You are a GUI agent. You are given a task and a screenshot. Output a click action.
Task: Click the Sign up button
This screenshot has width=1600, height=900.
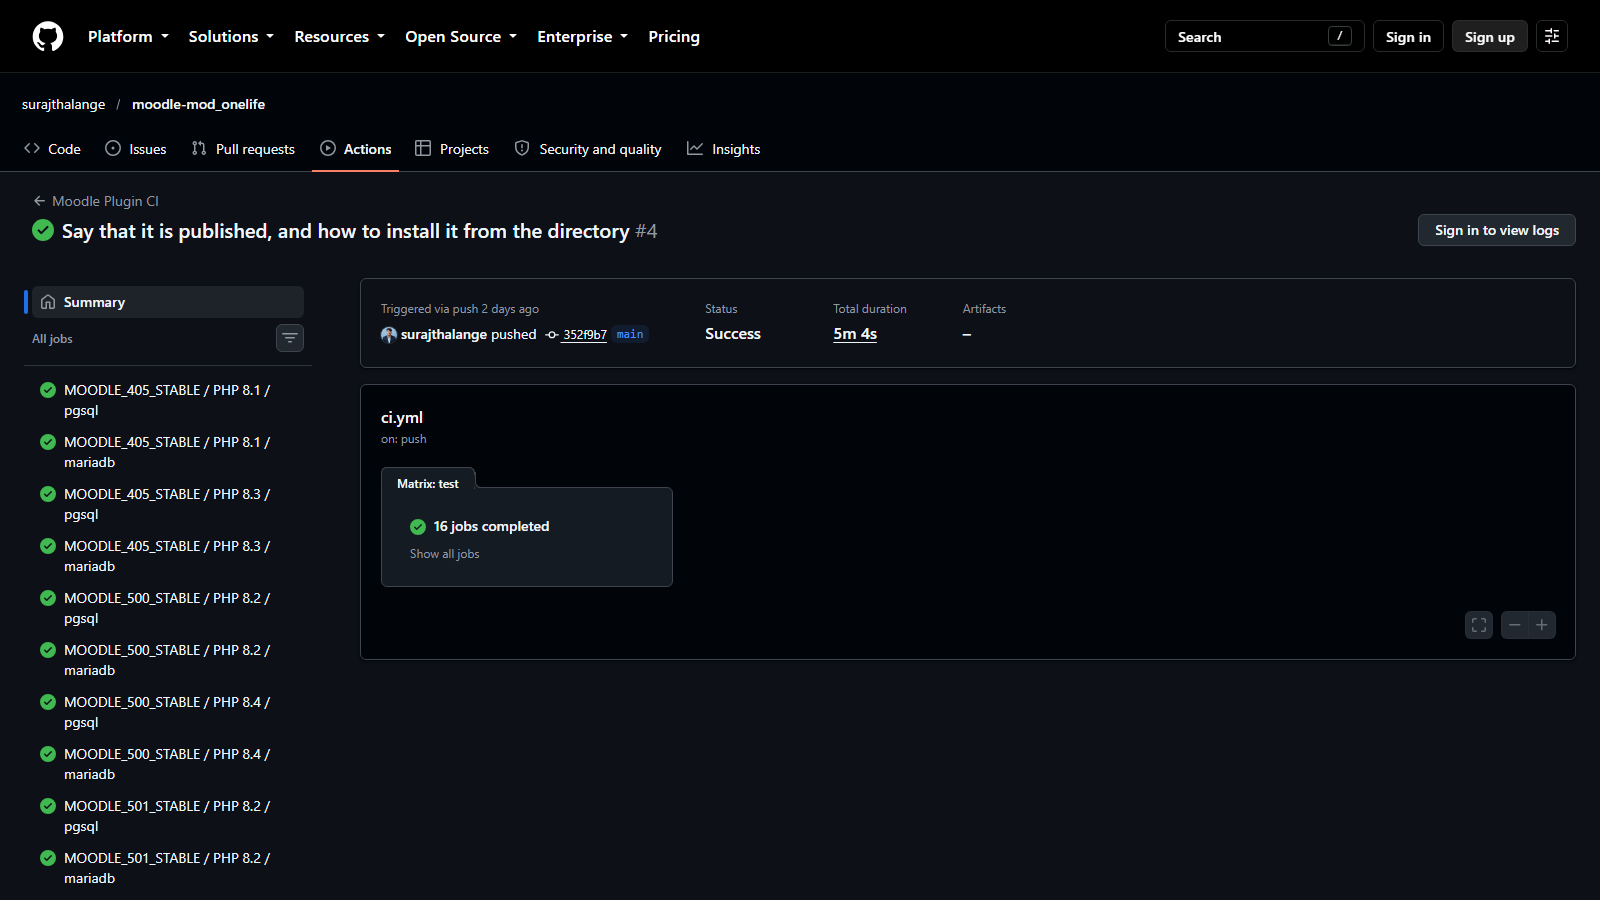coord(1490,37)
